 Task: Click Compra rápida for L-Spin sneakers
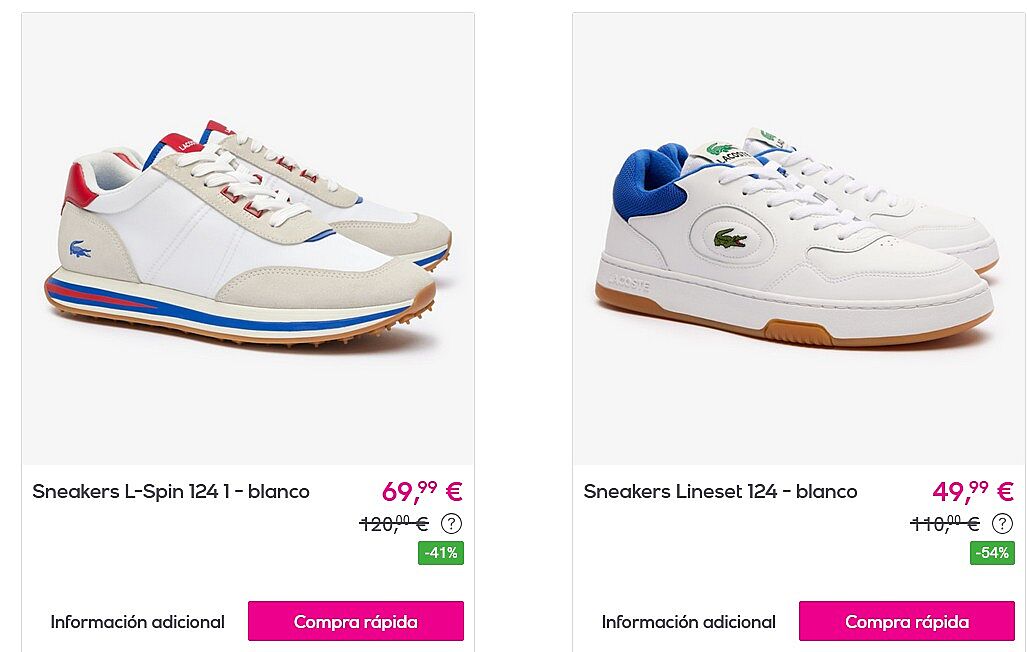coord(356,621)
